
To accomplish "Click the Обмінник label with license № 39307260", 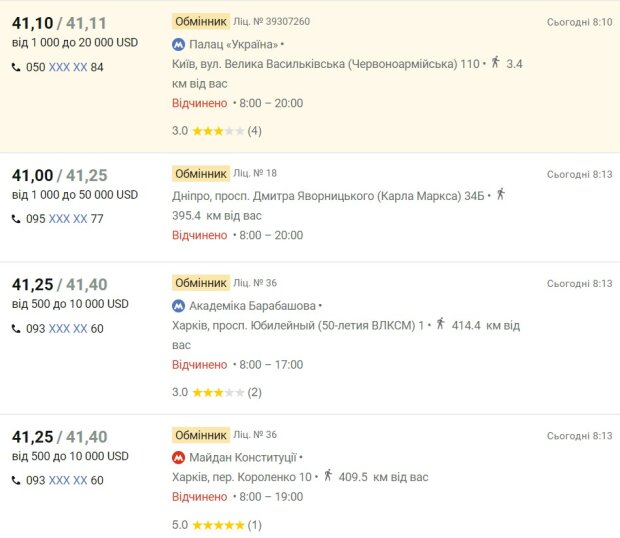I will pos(200,21).
